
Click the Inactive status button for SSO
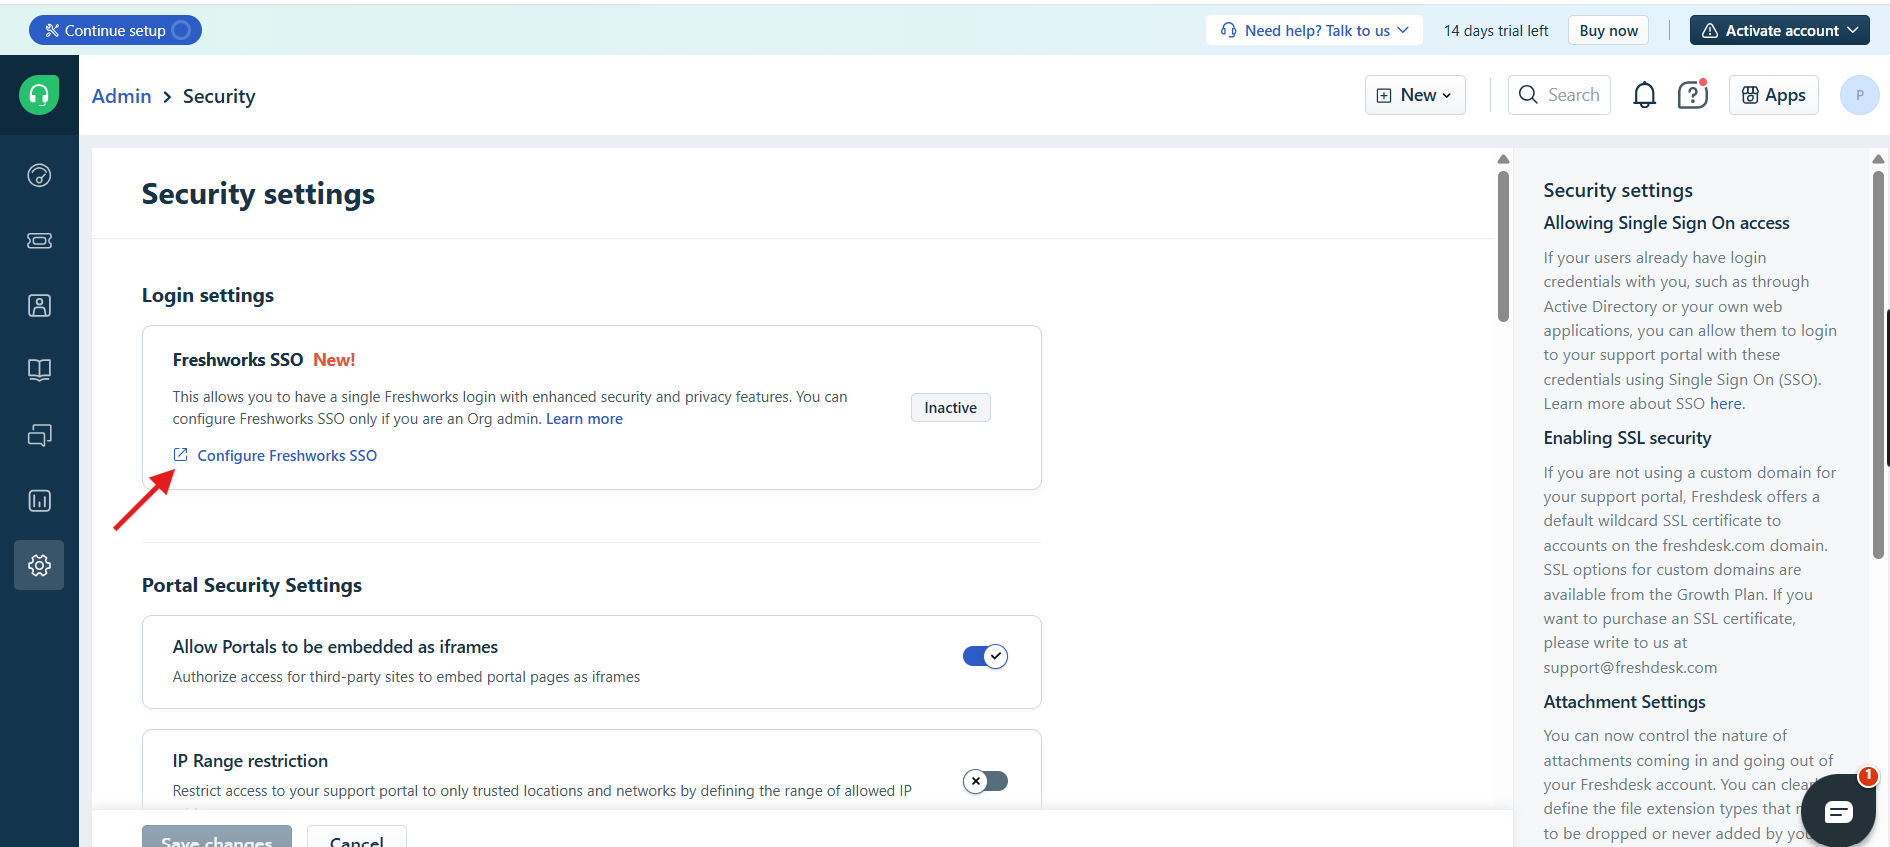950,407
